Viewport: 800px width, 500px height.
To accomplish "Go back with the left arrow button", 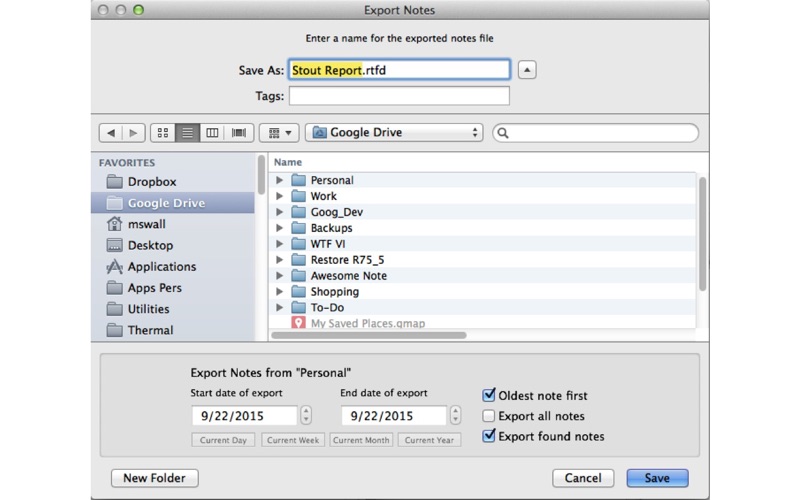I will point(111,133).
